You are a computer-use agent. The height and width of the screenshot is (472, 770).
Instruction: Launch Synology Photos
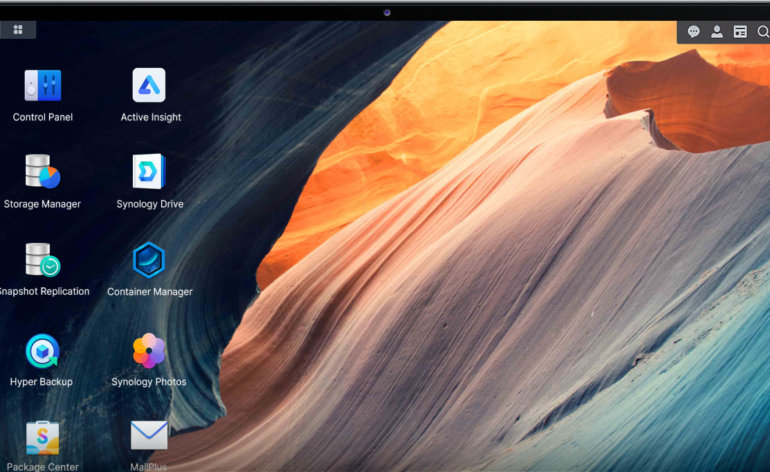point(149,351)
